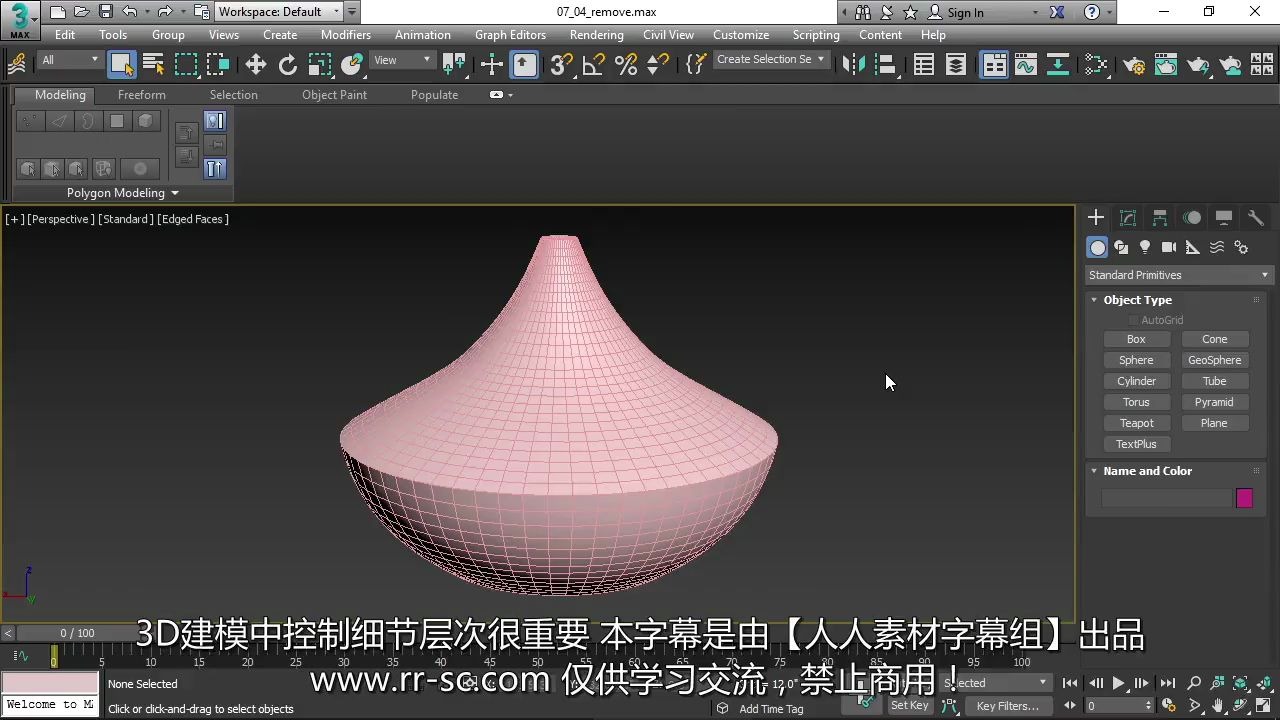Open the Workspace: Default dropdown
Screen dimensions: 1280x720
278,11
